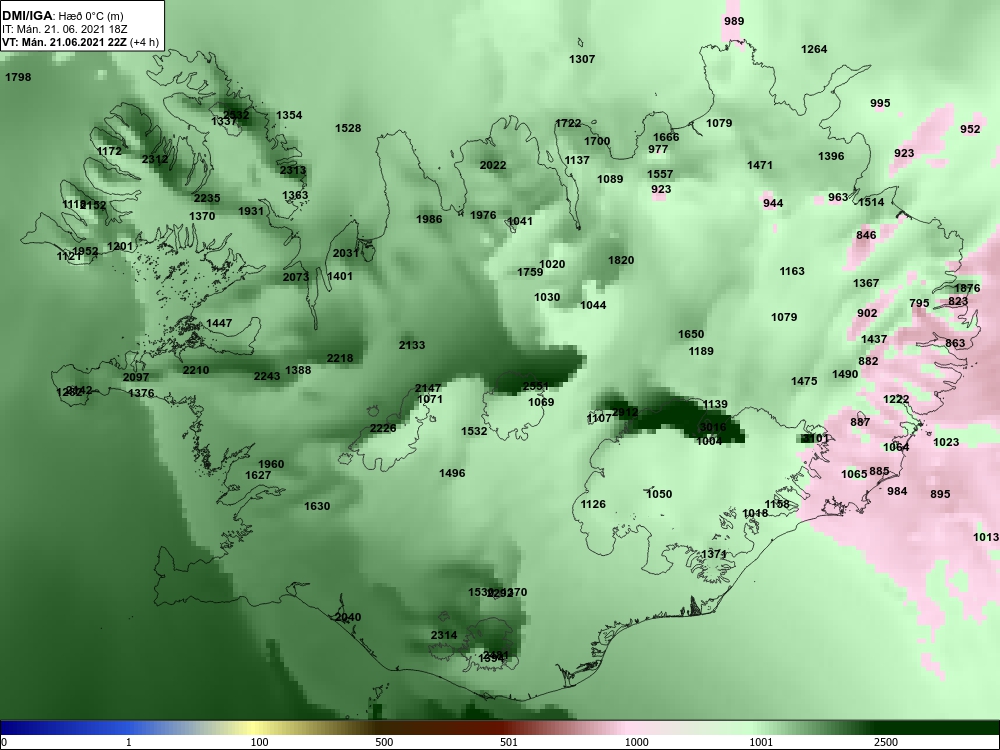Click the 1650 map value

(x=691, y=334)
